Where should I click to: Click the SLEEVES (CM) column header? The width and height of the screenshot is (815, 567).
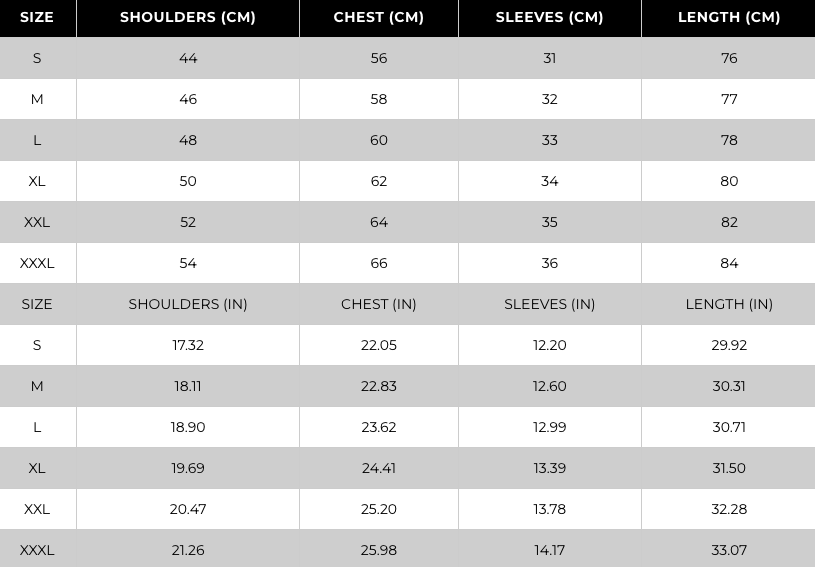point(549,17)
